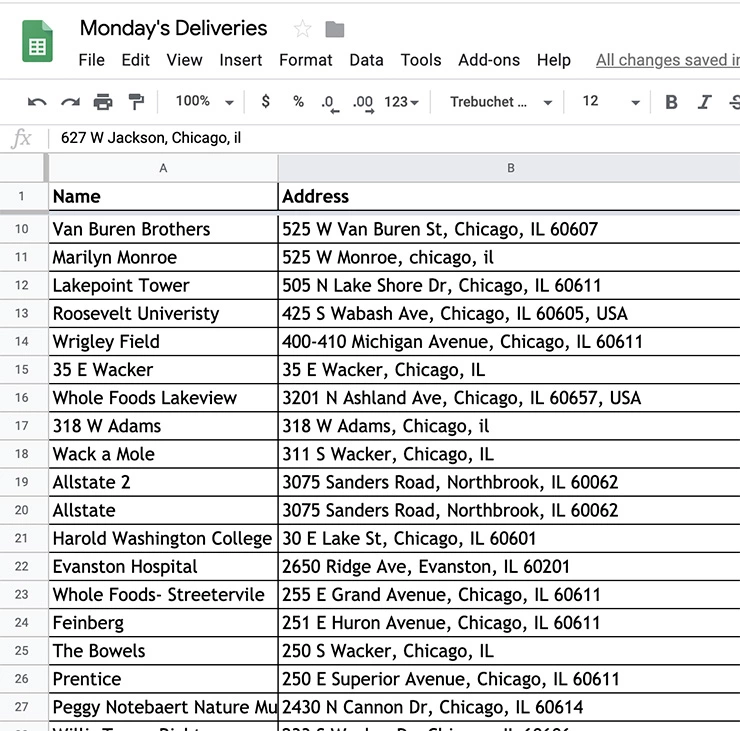
Task: Click the Redo icon
Action: click(70, 102)
